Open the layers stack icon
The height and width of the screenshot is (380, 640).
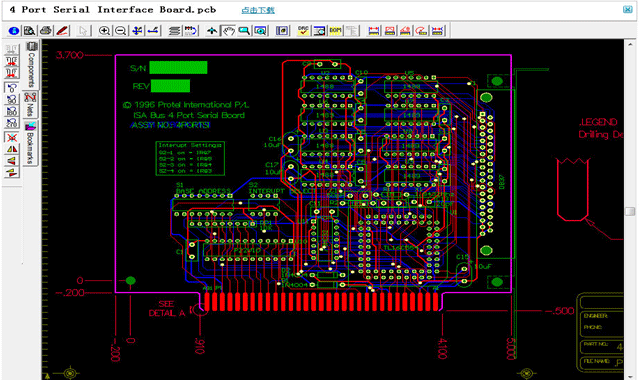point(174,31)
